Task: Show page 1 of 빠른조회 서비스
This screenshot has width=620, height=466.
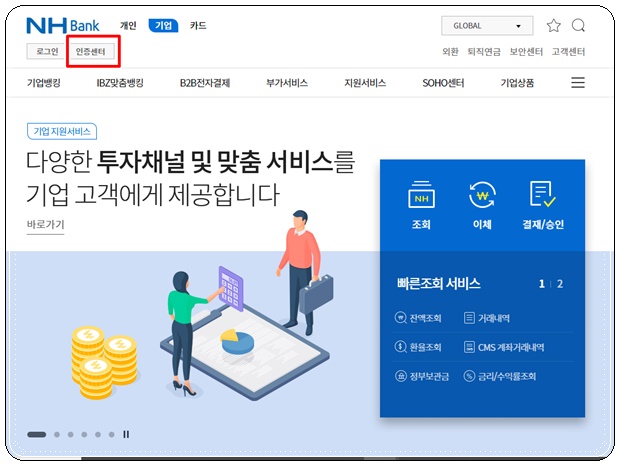Action: click(x=542, y=284)
